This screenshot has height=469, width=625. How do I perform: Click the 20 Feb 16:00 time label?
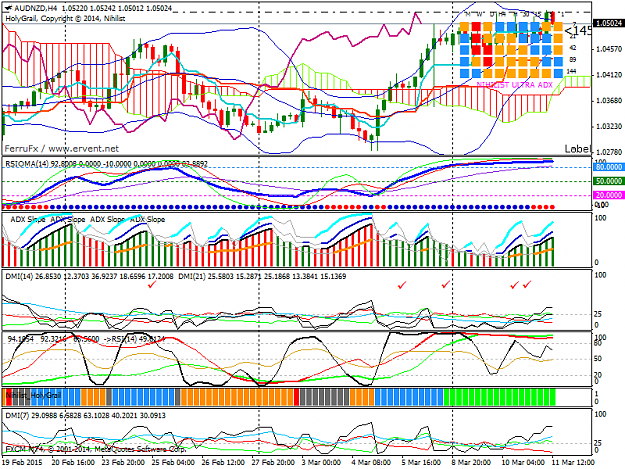[x=73, y=463]
